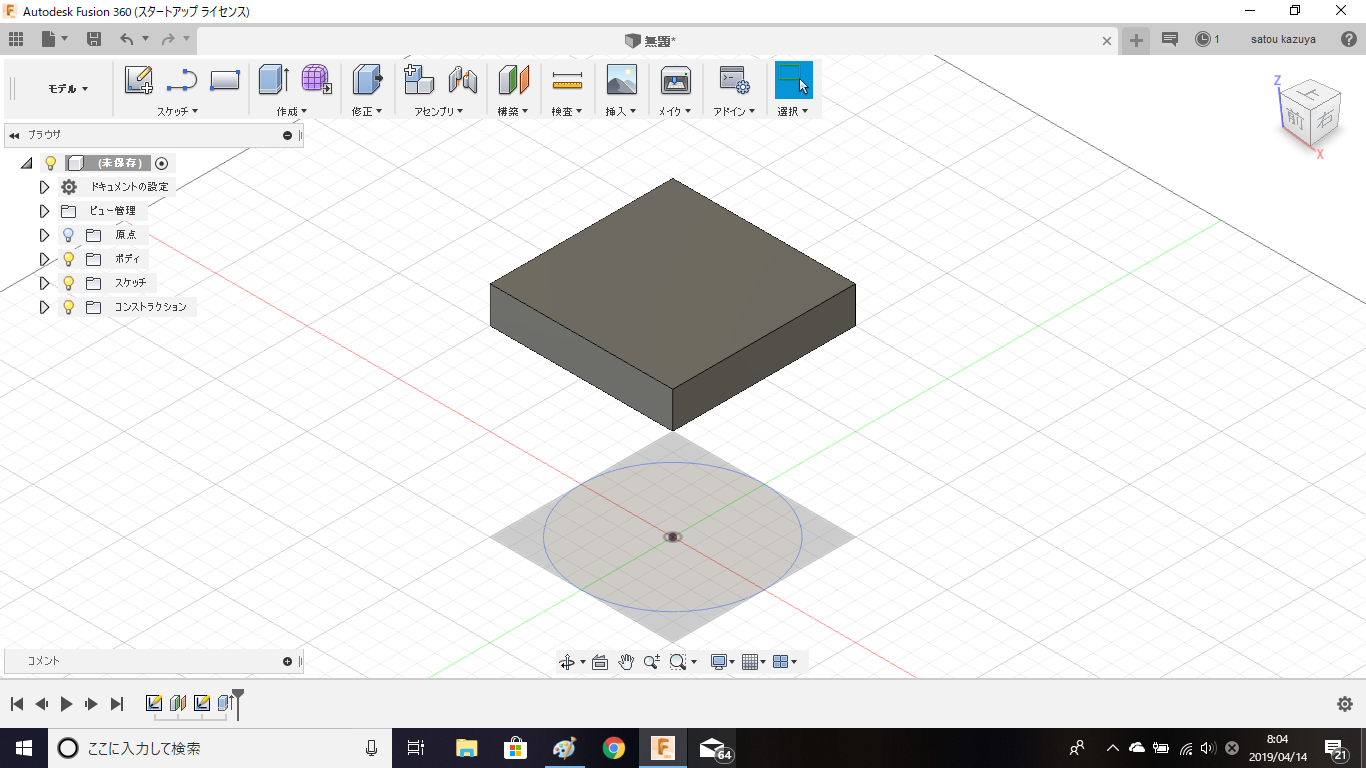The height and width of the screenshot is (768, 1366).
Task: Open the data panel grid icon
Action: (x=16, y=39)
